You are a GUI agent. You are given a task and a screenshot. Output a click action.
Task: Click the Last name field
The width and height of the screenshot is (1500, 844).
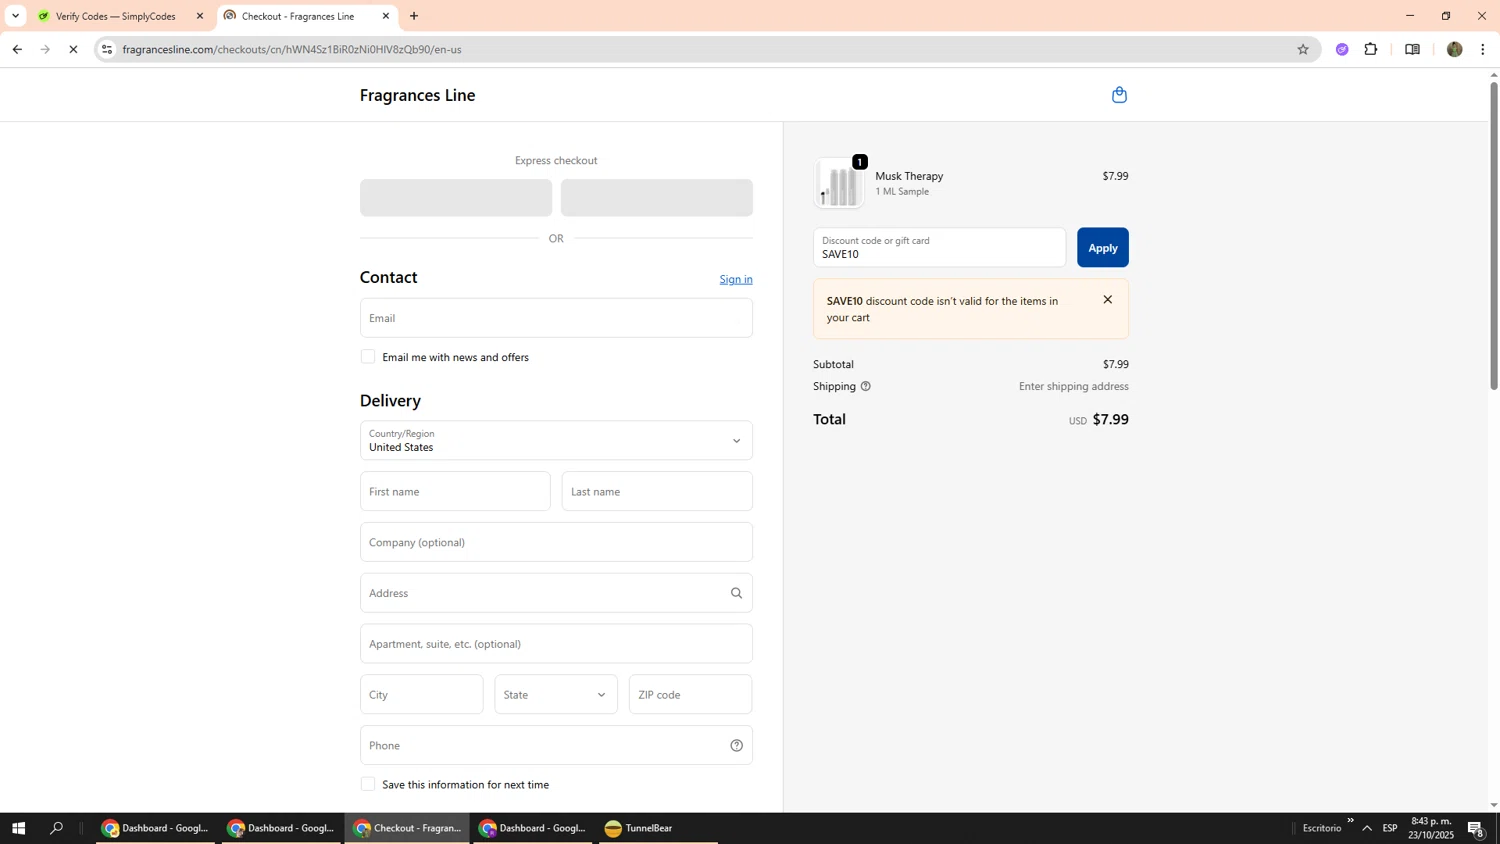point(657,491)
